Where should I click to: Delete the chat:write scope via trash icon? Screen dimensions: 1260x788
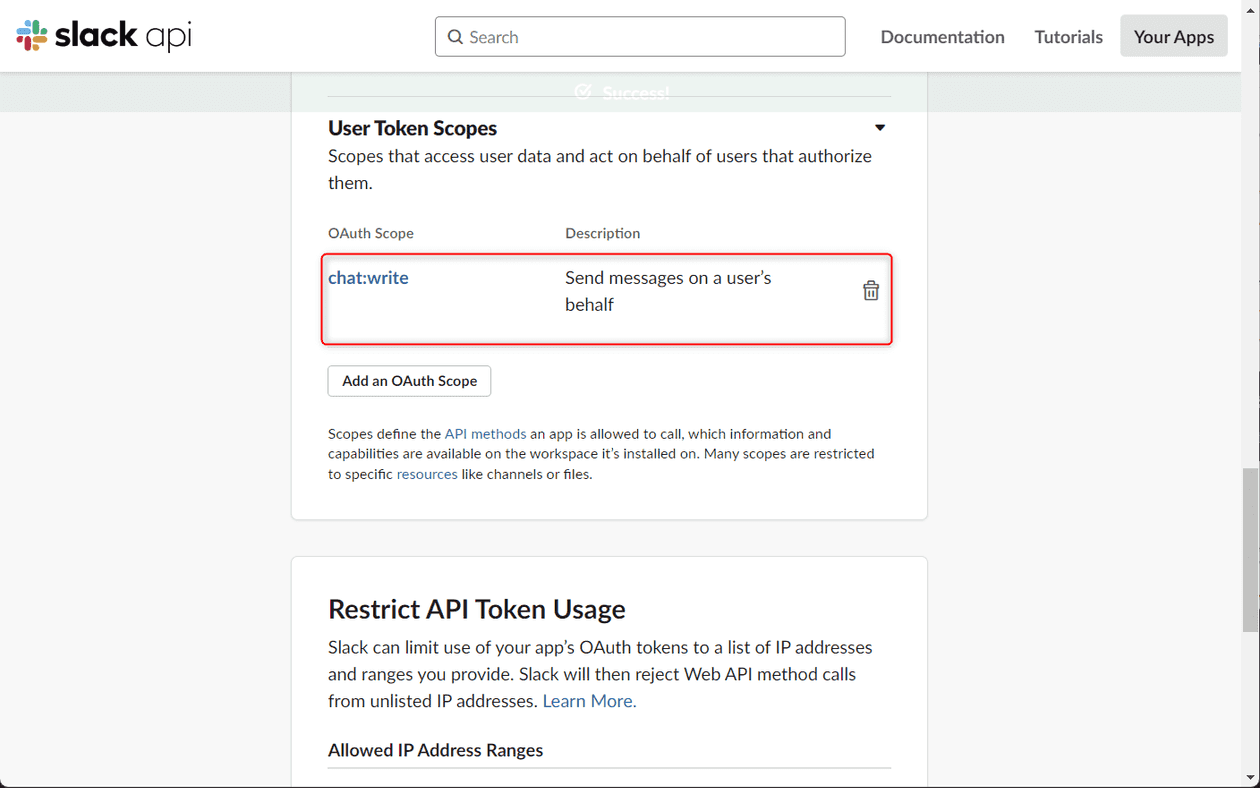pyautogui.click(x=870, y=289)
